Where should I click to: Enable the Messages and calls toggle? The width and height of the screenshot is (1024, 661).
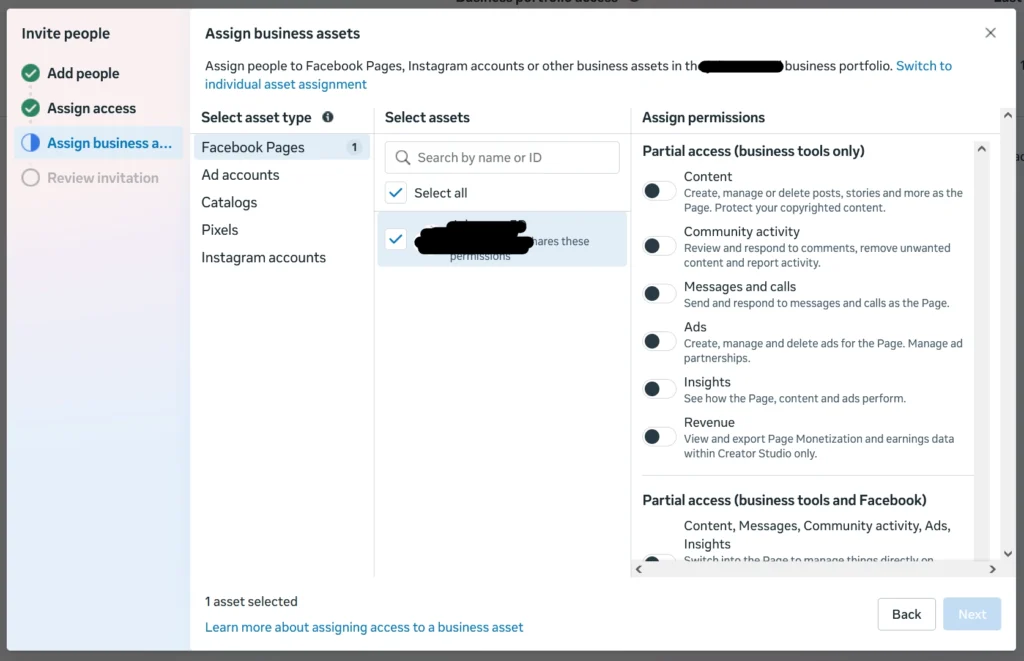click(x=659, y=293)
